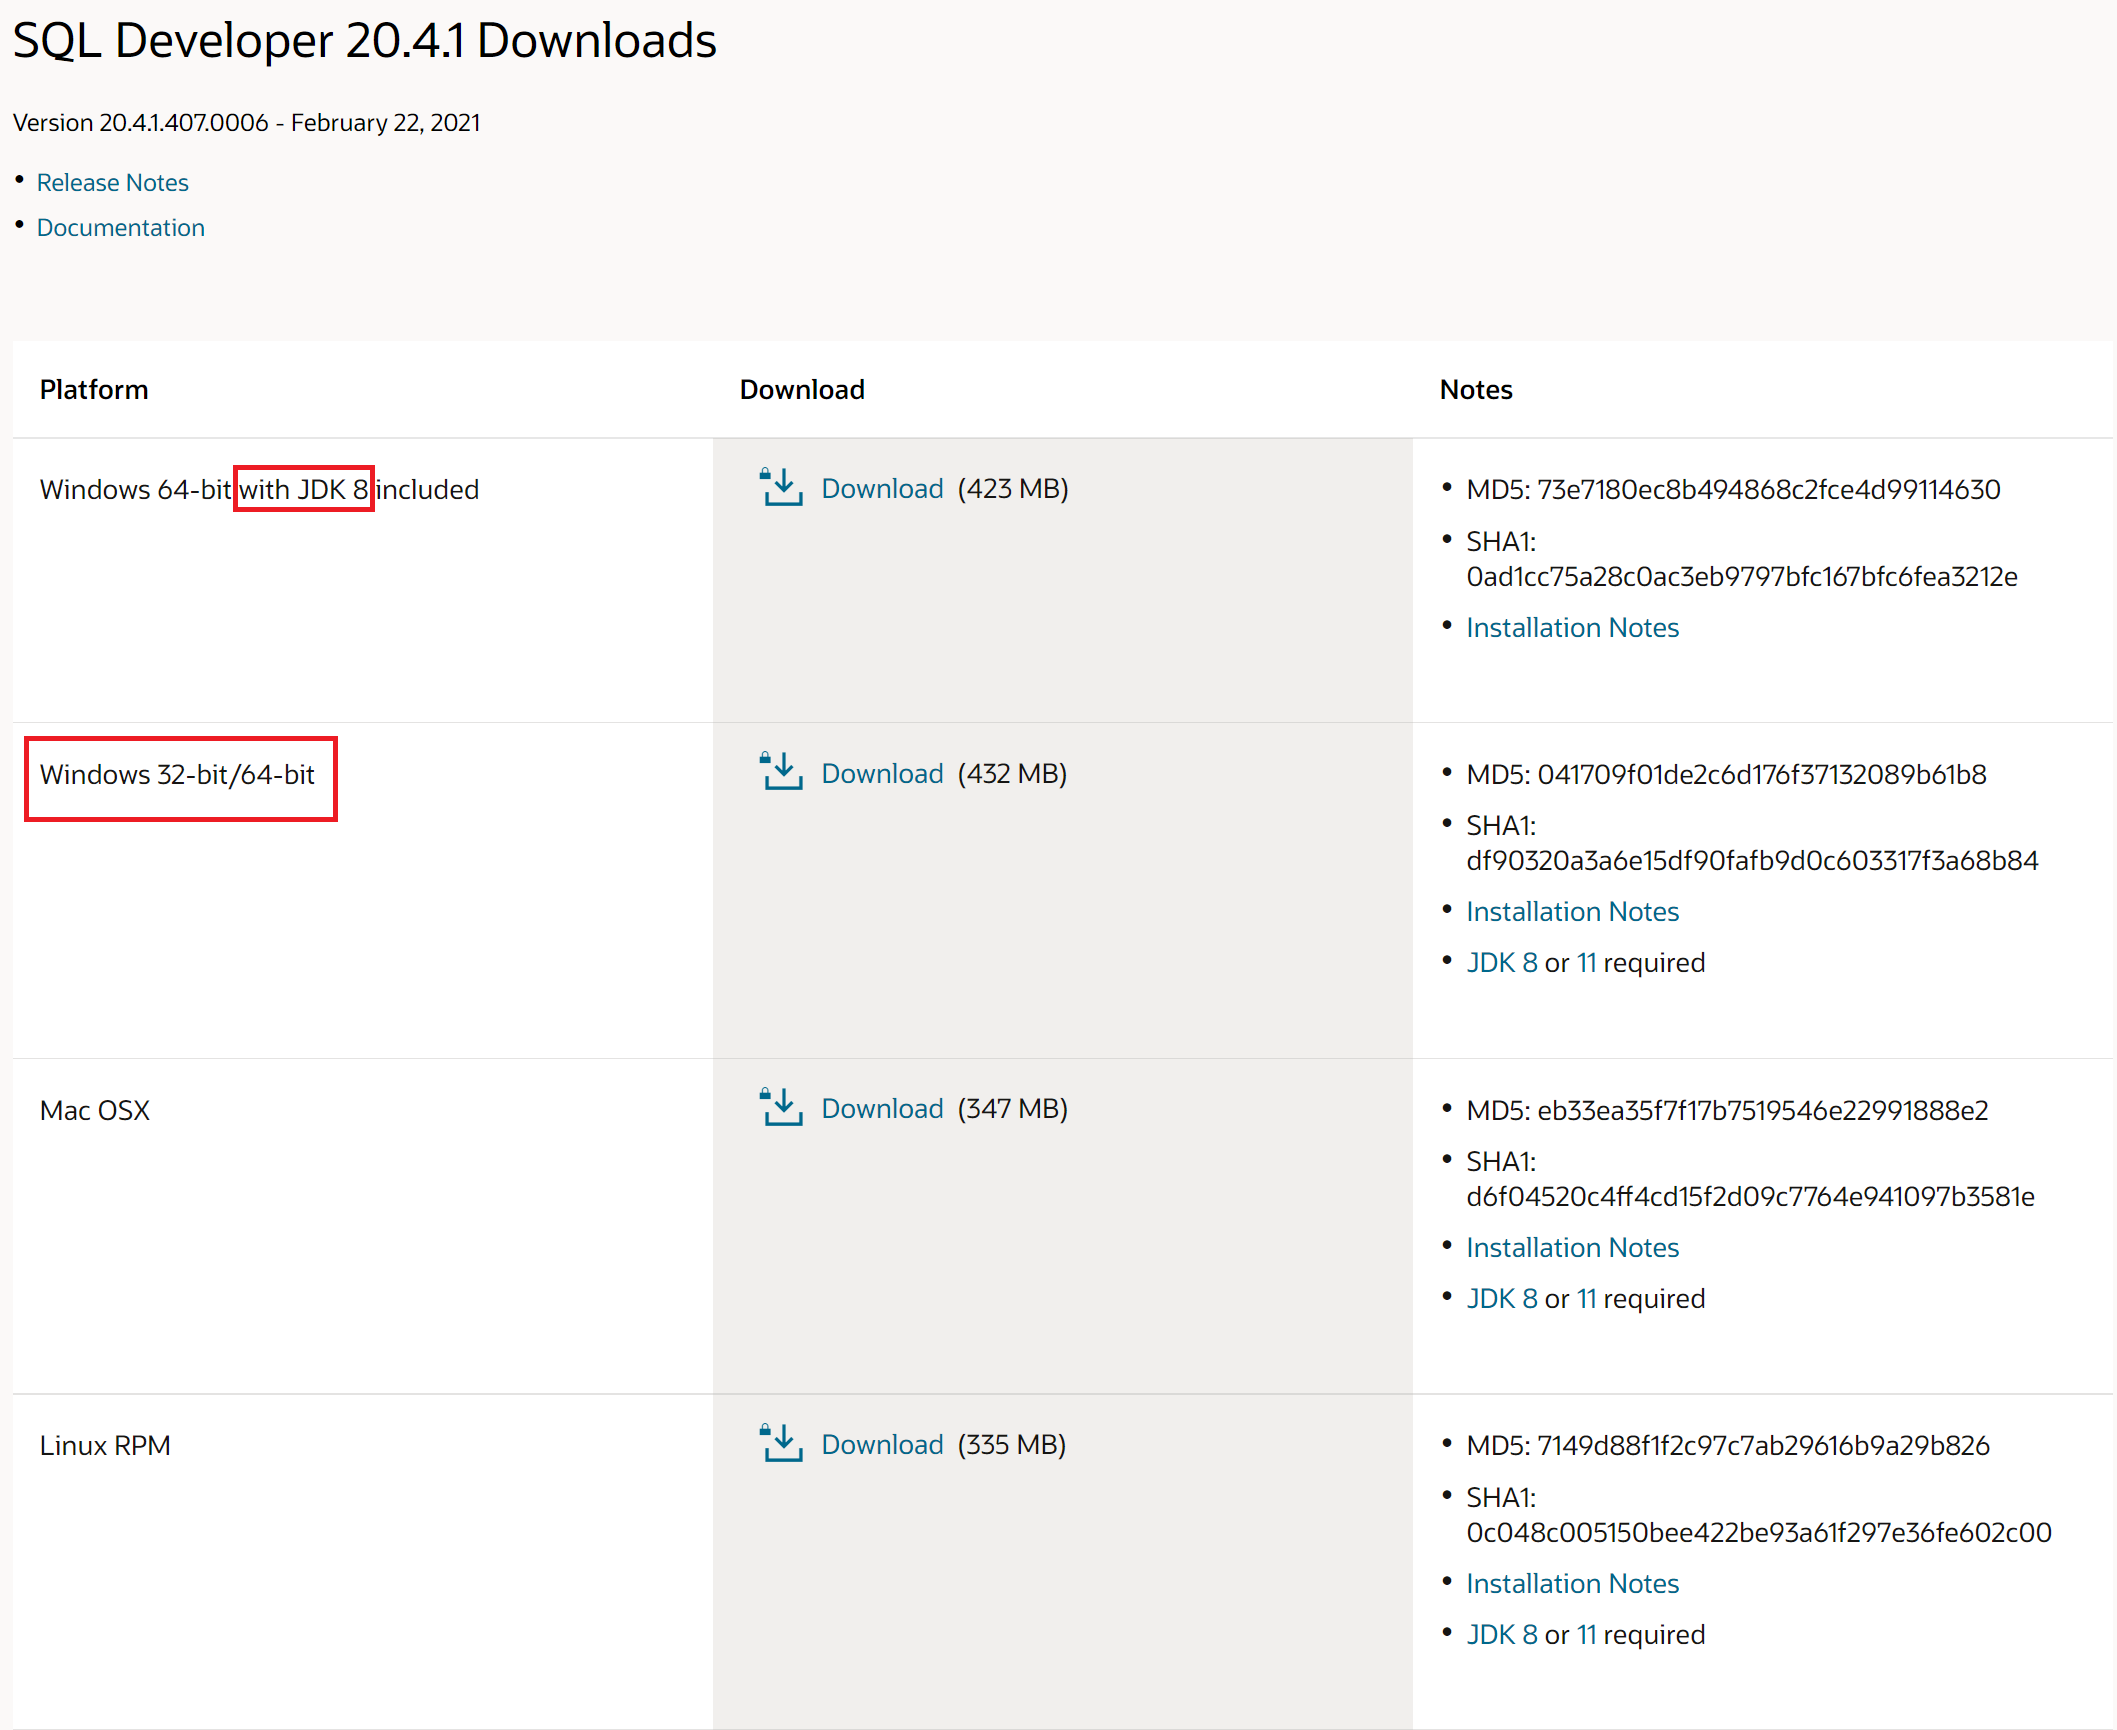Click download icon in Linux RPM row
The height and width of the screenshot is (1730, 2117).
(x=781, y=1444)
